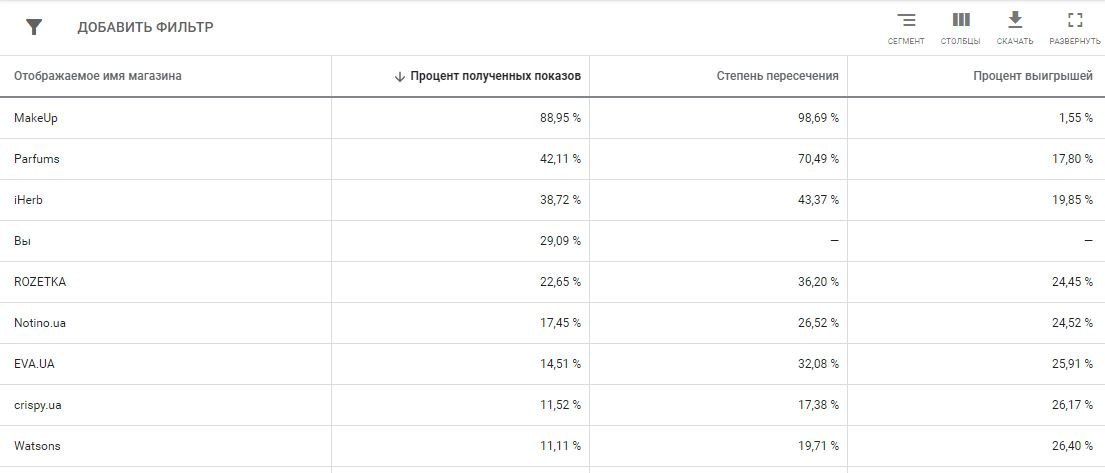The image size is (1105, 473).
Task: Click ДОБАВИТЬ ФИЛЬТР button
Action: click(x=145, y=27)
